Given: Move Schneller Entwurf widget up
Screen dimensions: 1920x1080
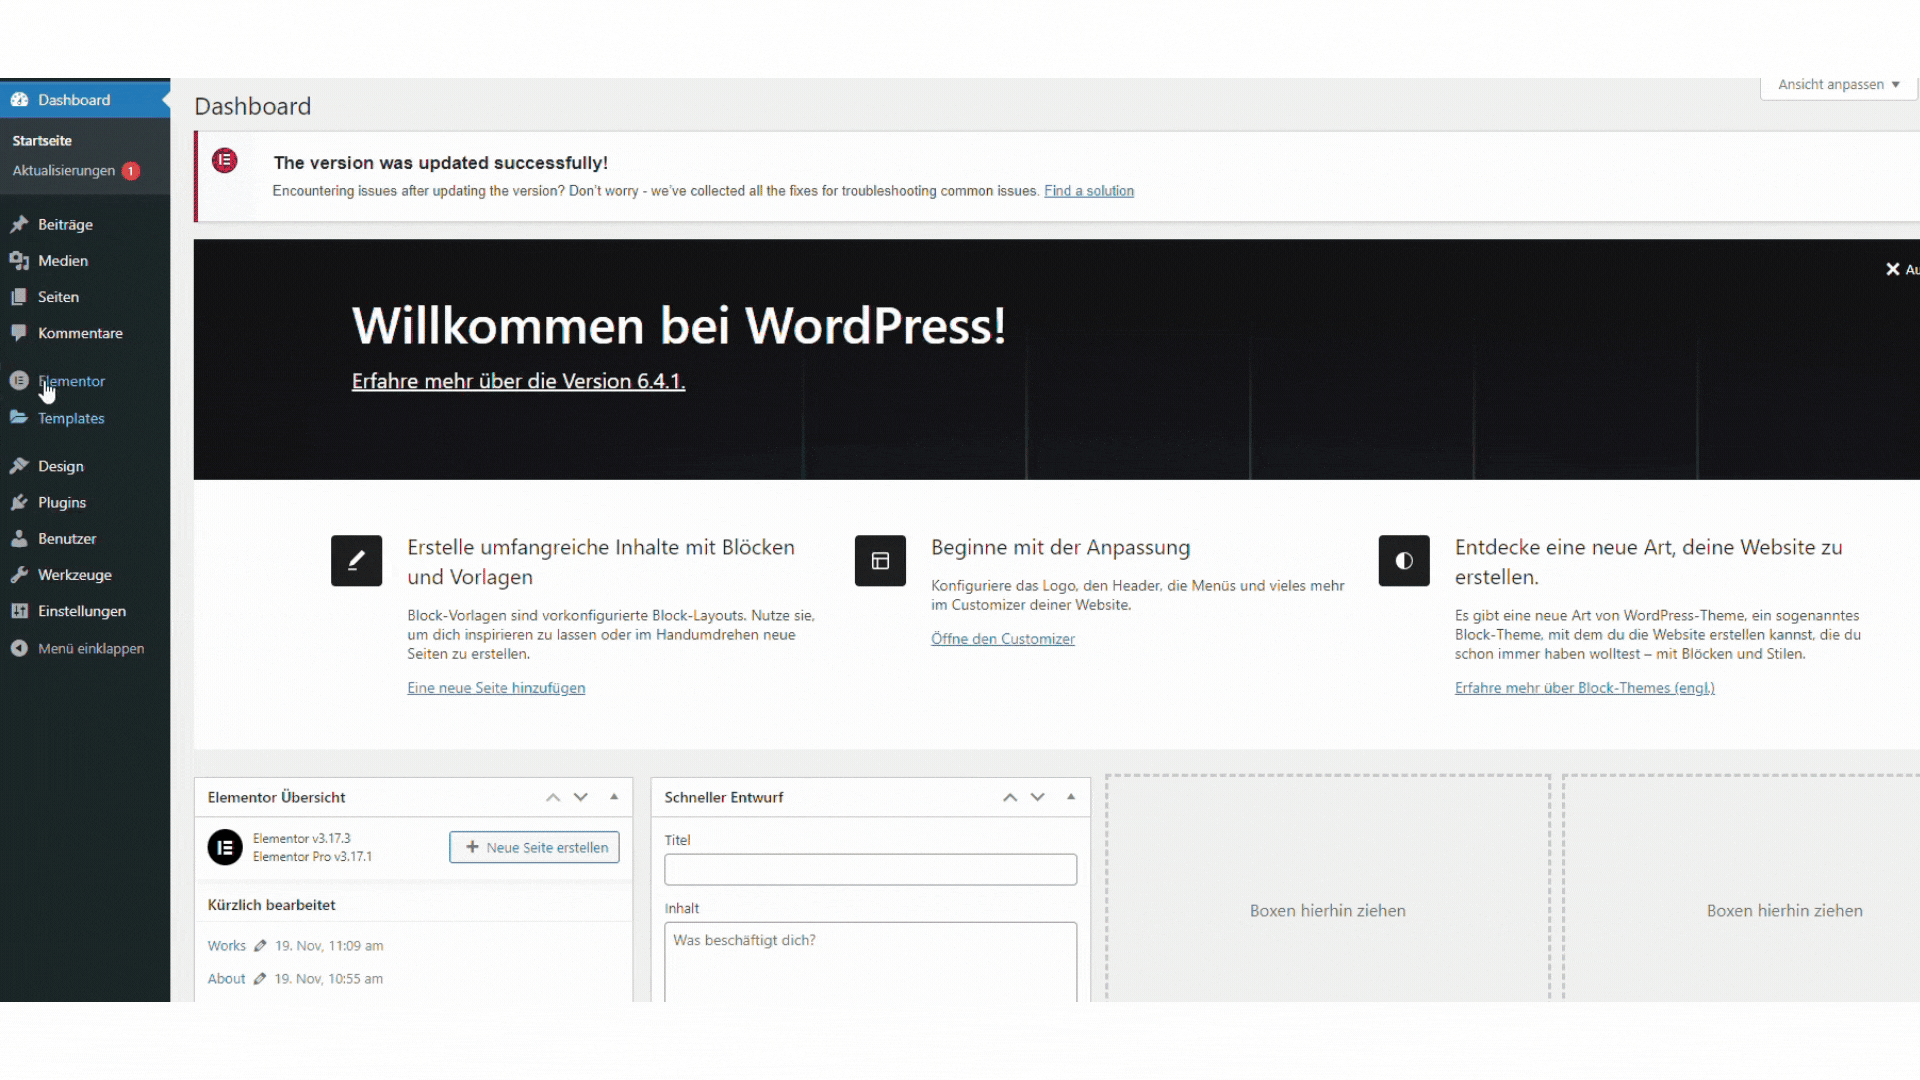Looking at the screenshot, I should click(x=1010, y=797).
